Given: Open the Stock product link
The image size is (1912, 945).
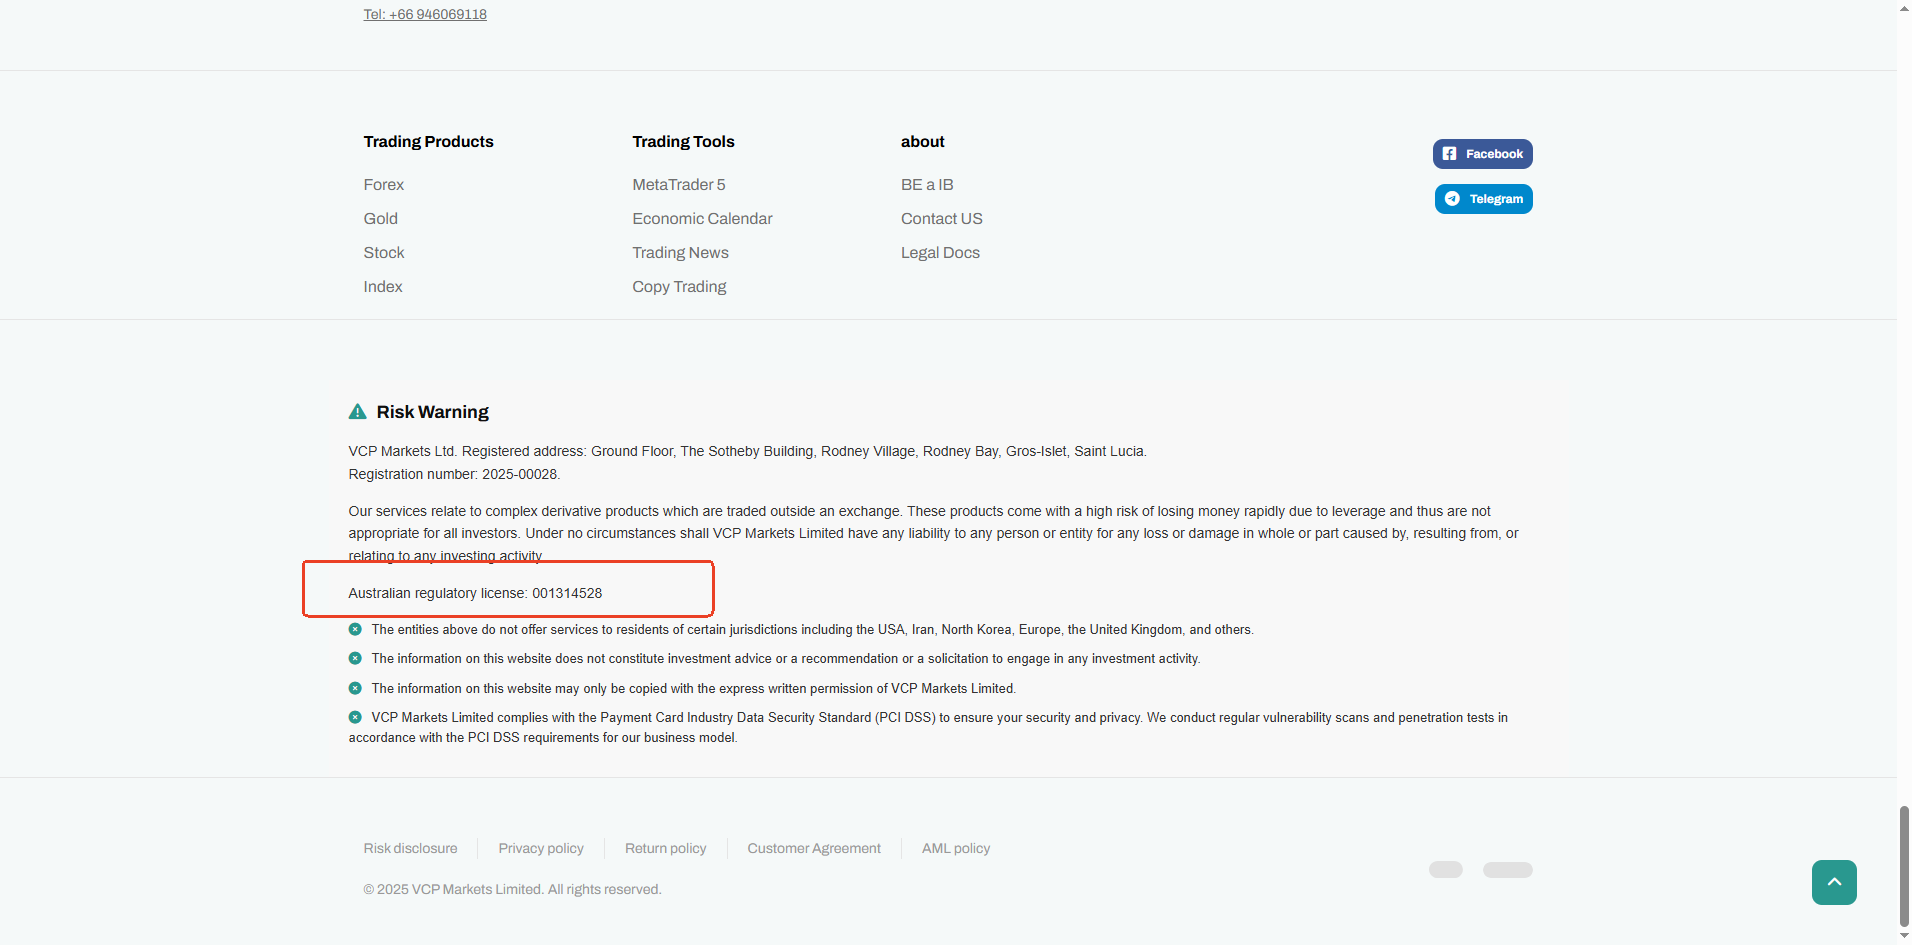Looking at the screenshot, I should (x=384, y=253).
